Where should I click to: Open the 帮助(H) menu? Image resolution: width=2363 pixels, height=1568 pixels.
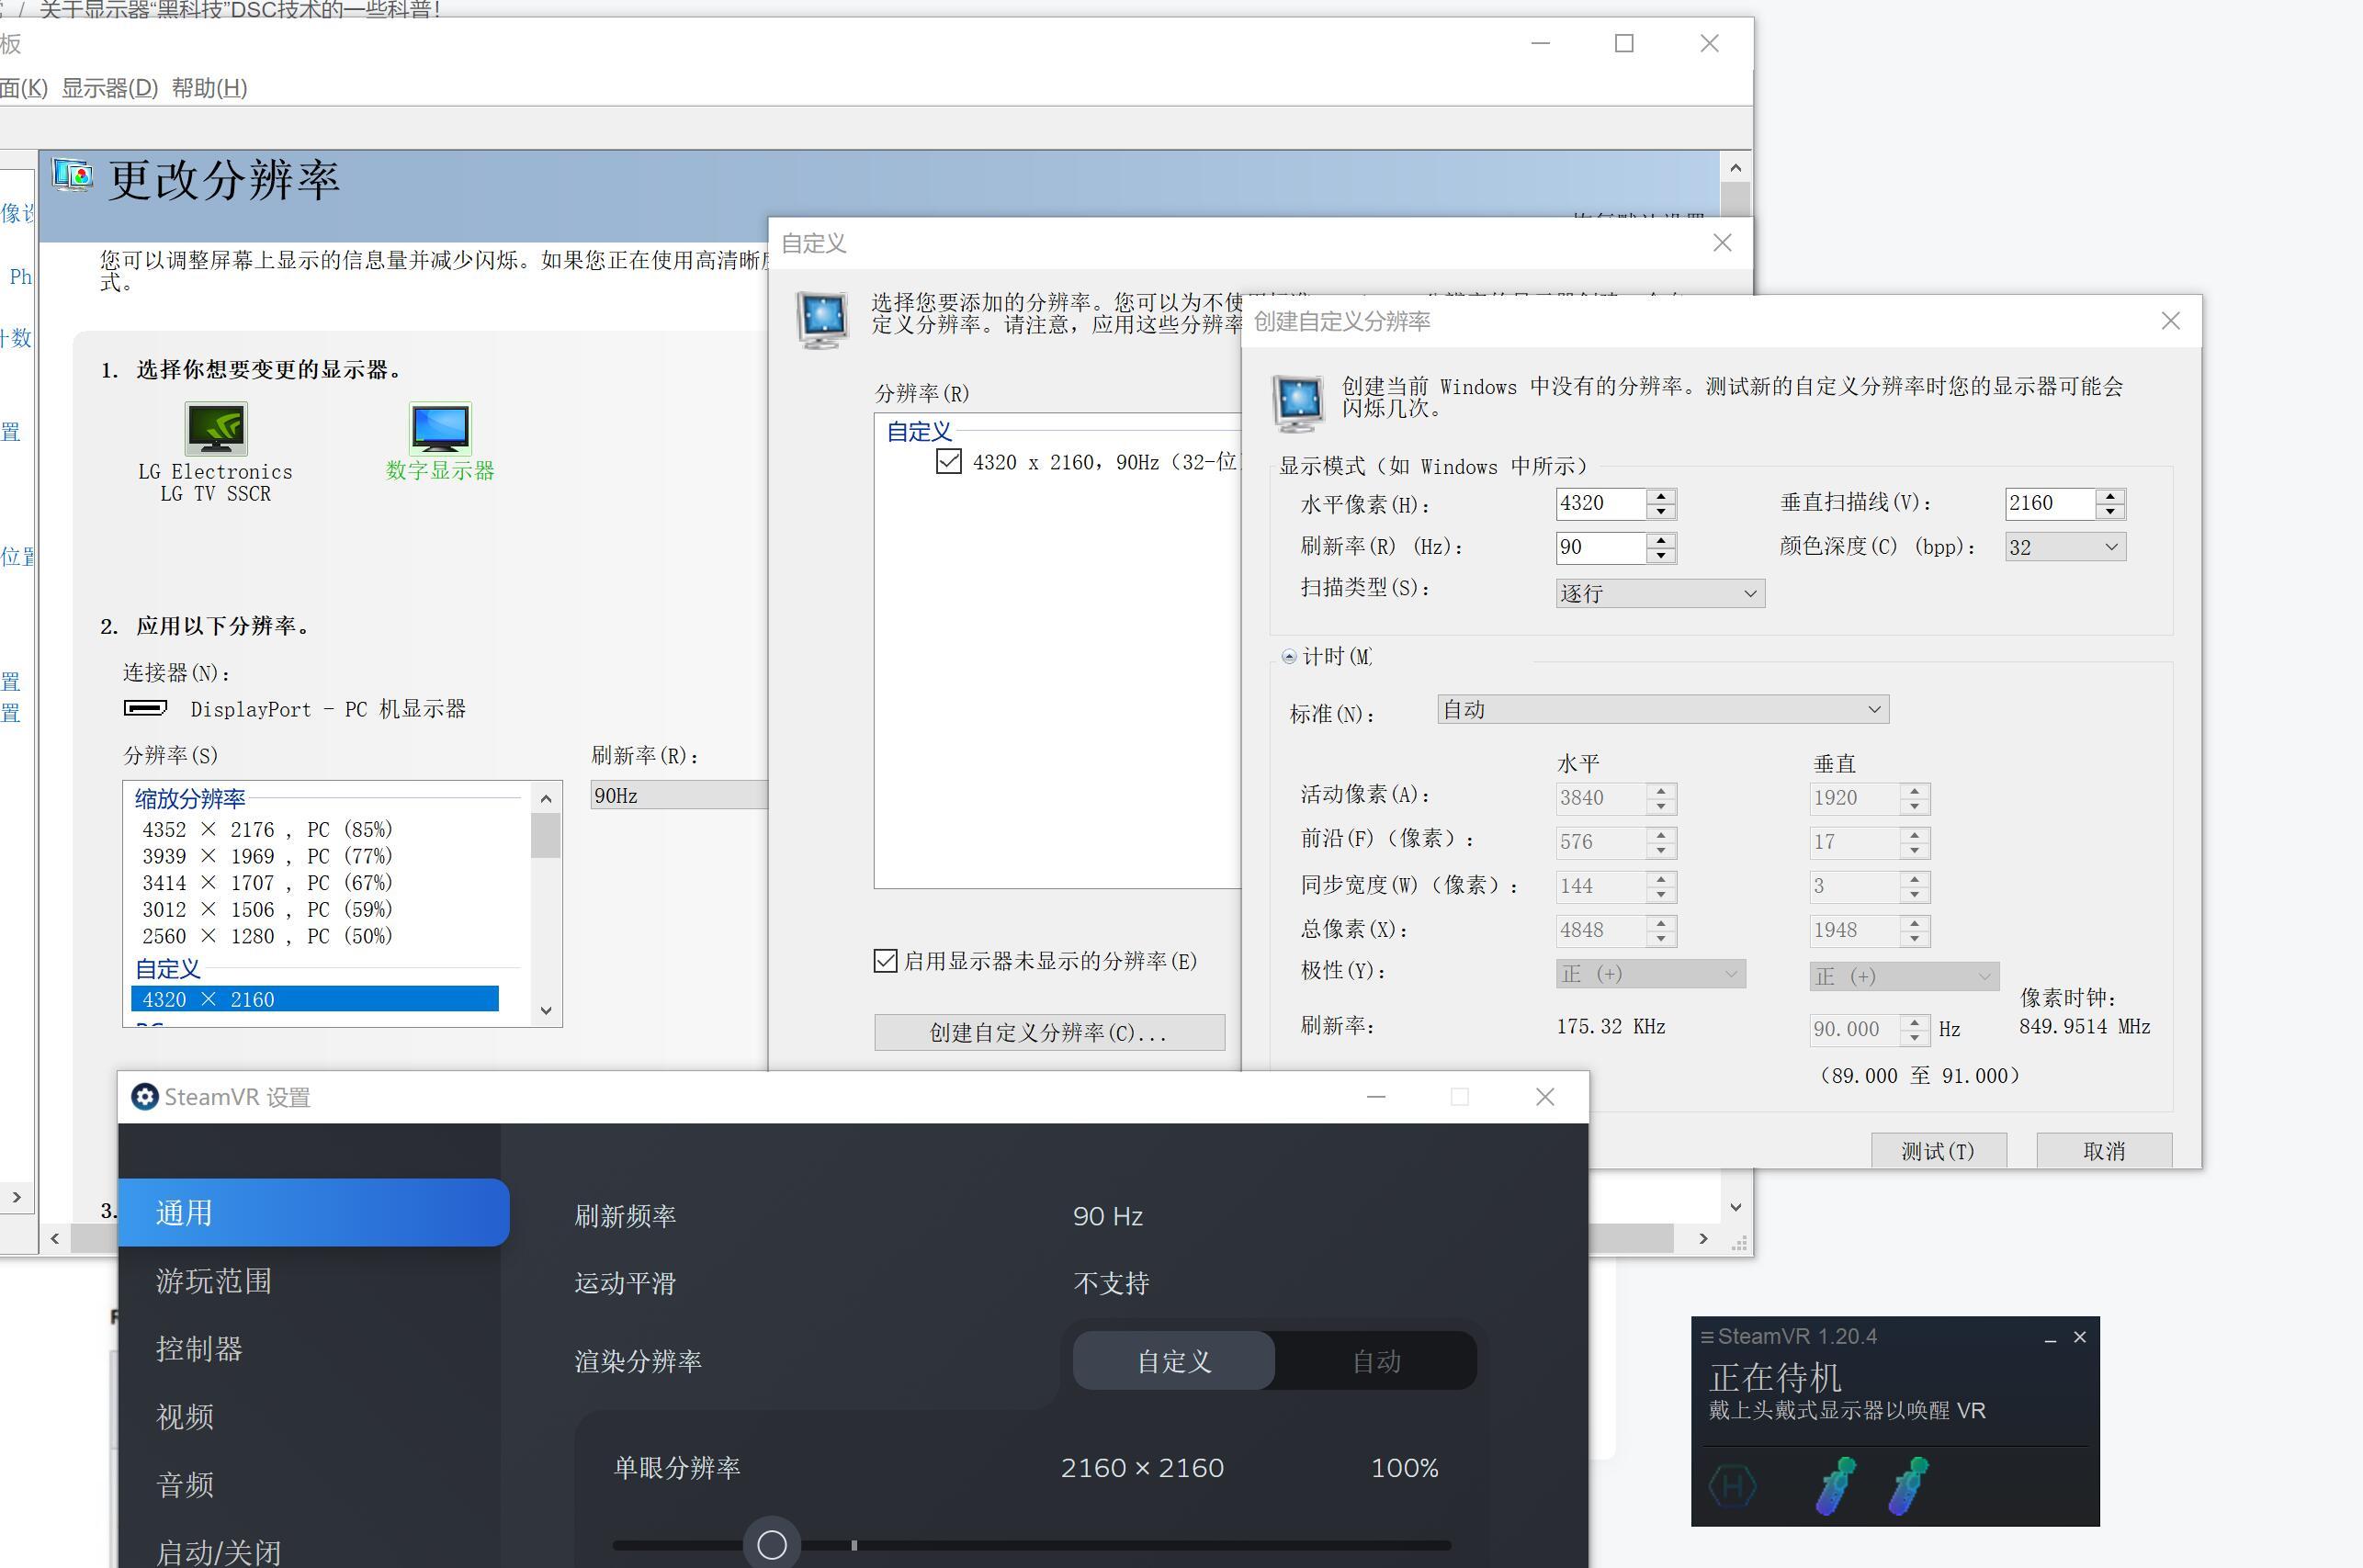pos(209,88)
